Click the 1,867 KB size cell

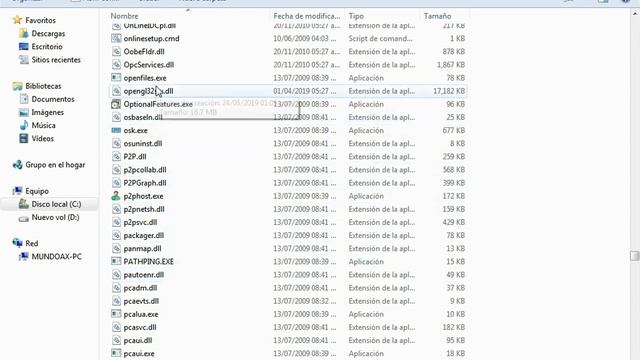pyautogui.click(x=451, y=64)
